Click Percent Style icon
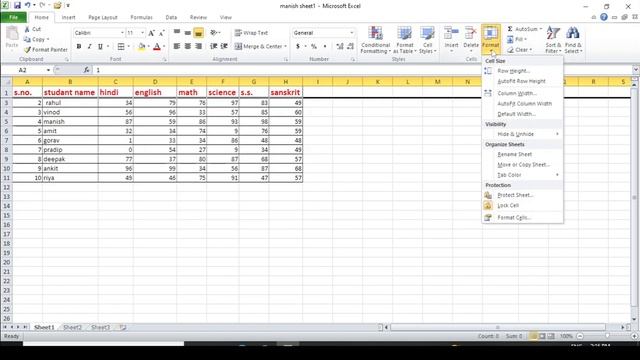The height and width of the screenshot is (360, 640). [x=313, y=47]
